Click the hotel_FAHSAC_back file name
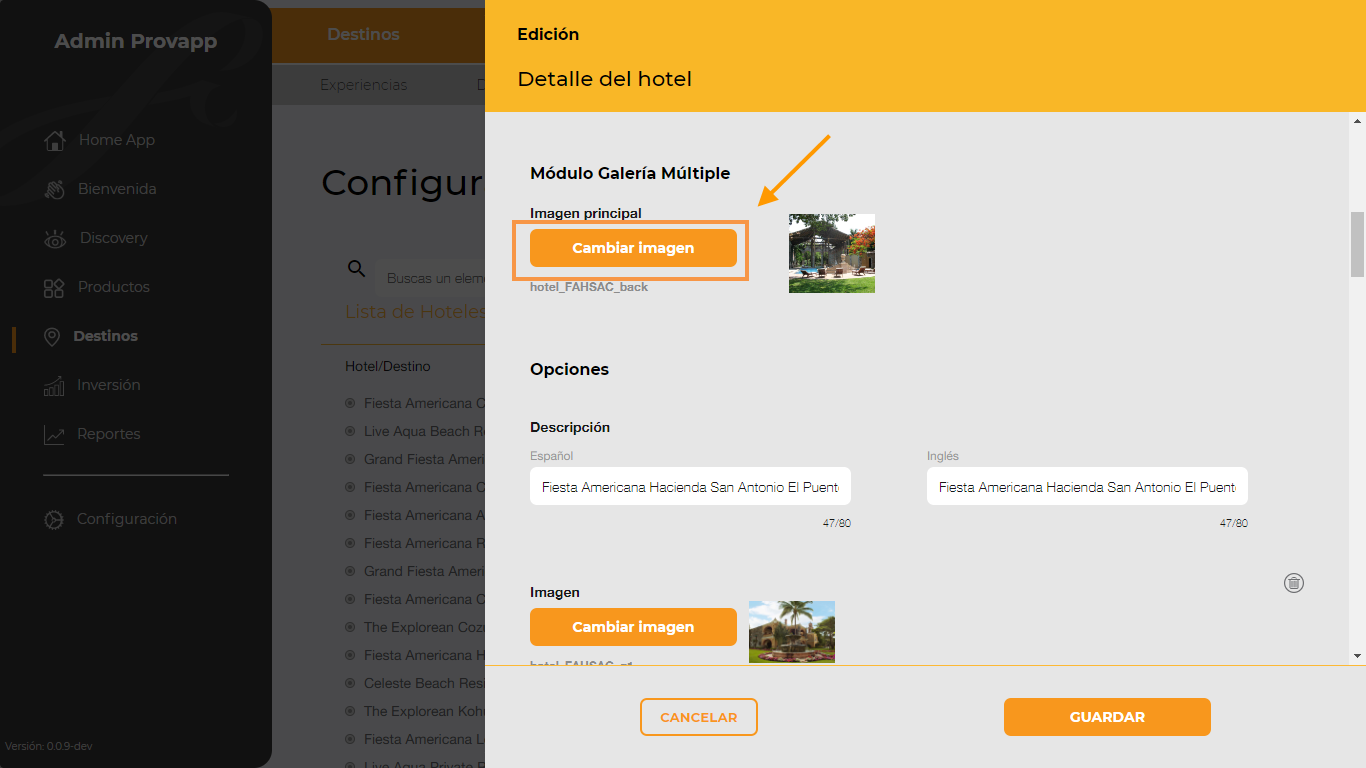Screen dimensions: 1366x768 (589, 287)
